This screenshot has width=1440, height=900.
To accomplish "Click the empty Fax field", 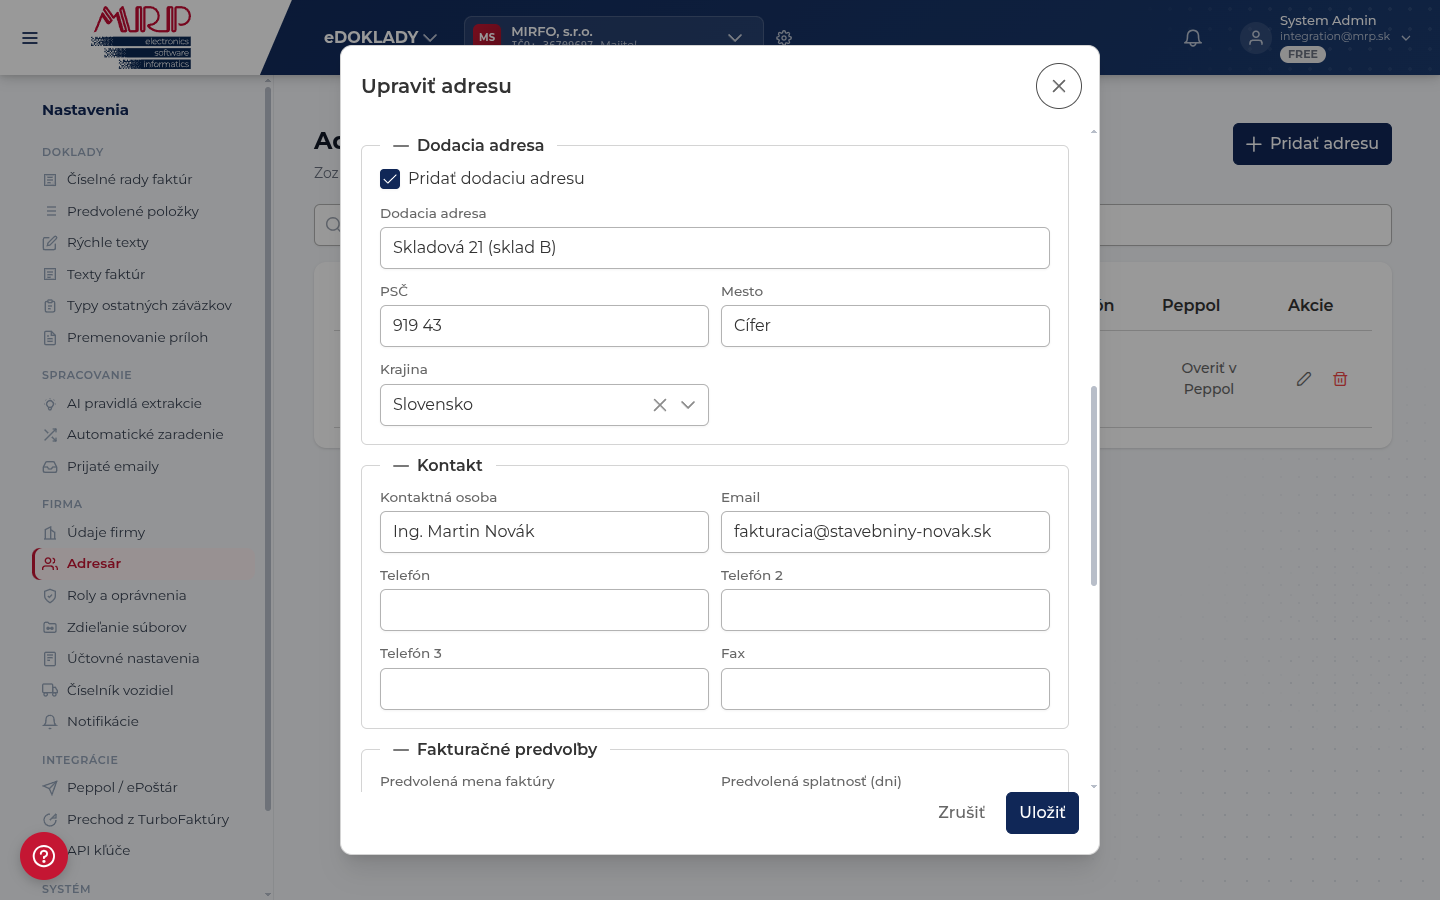I will 885,689.
